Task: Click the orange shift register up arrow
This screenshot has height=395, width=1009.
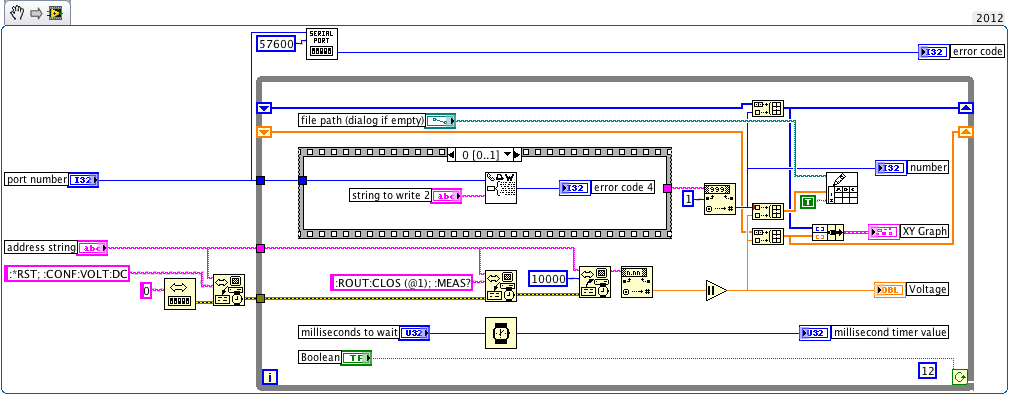Action: click(965, 132)
